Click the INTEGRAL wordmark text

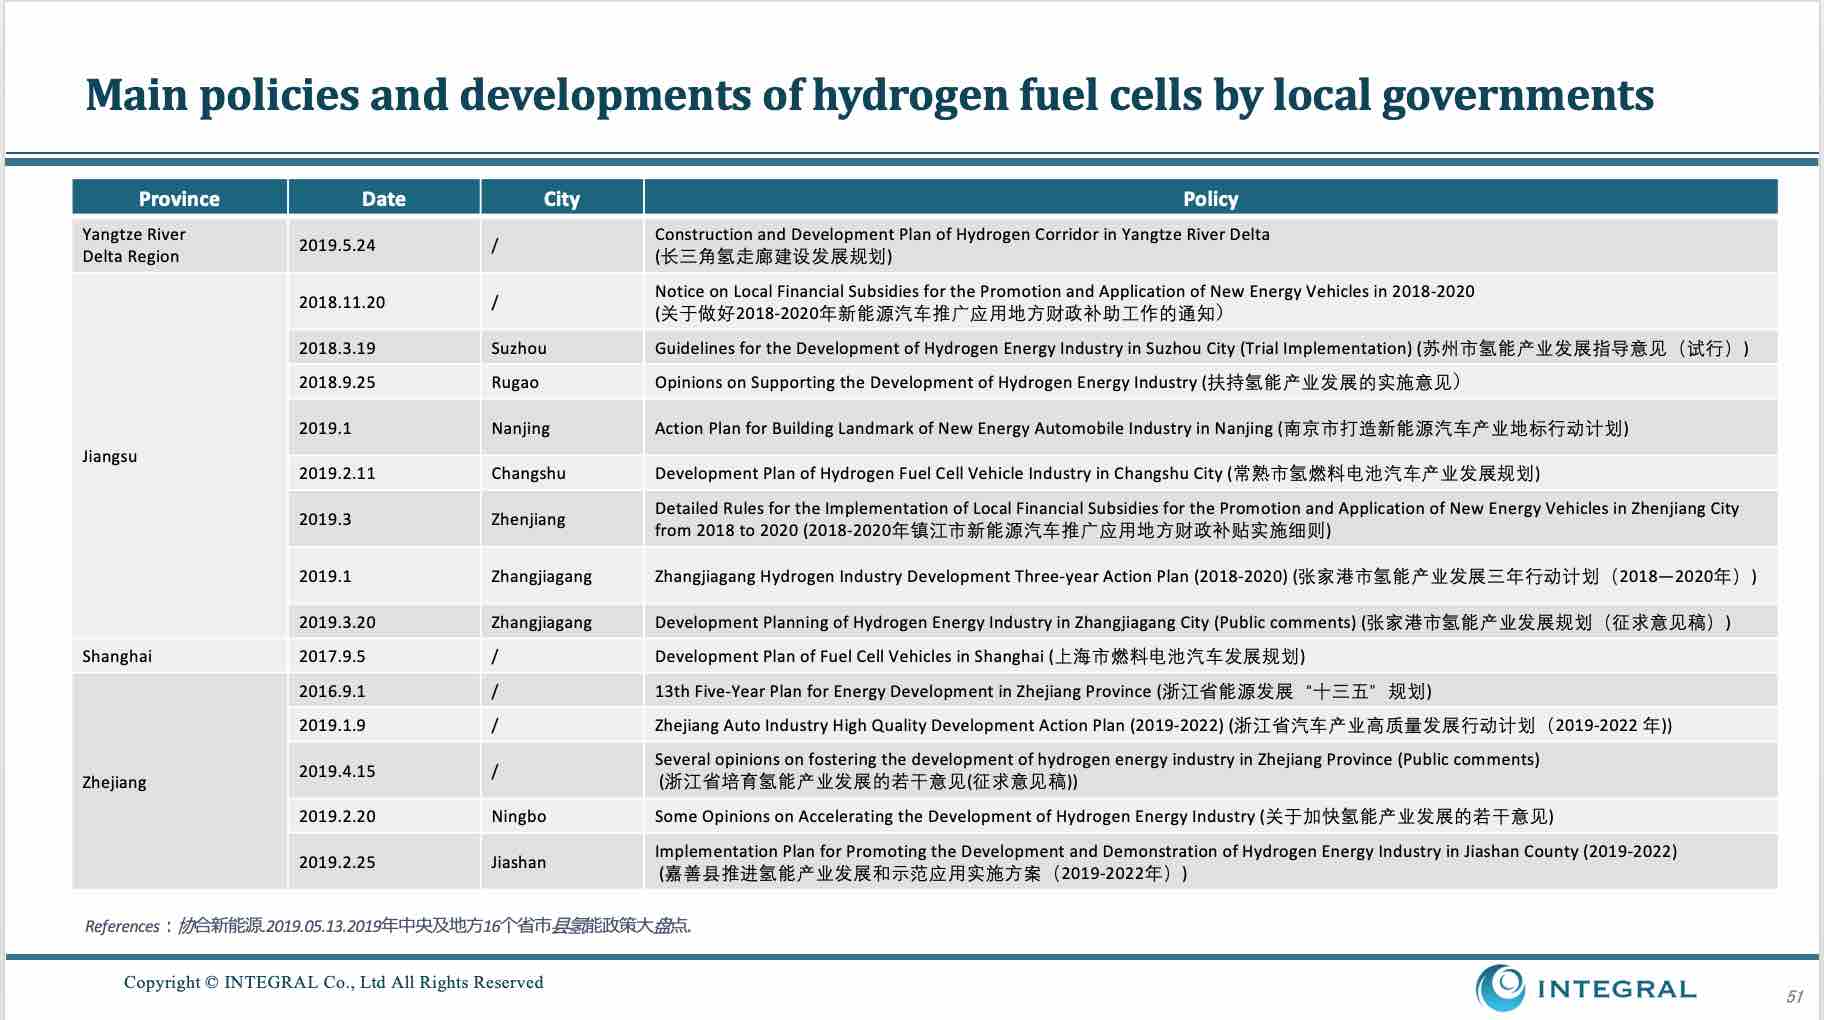(x=1616, y=989)
